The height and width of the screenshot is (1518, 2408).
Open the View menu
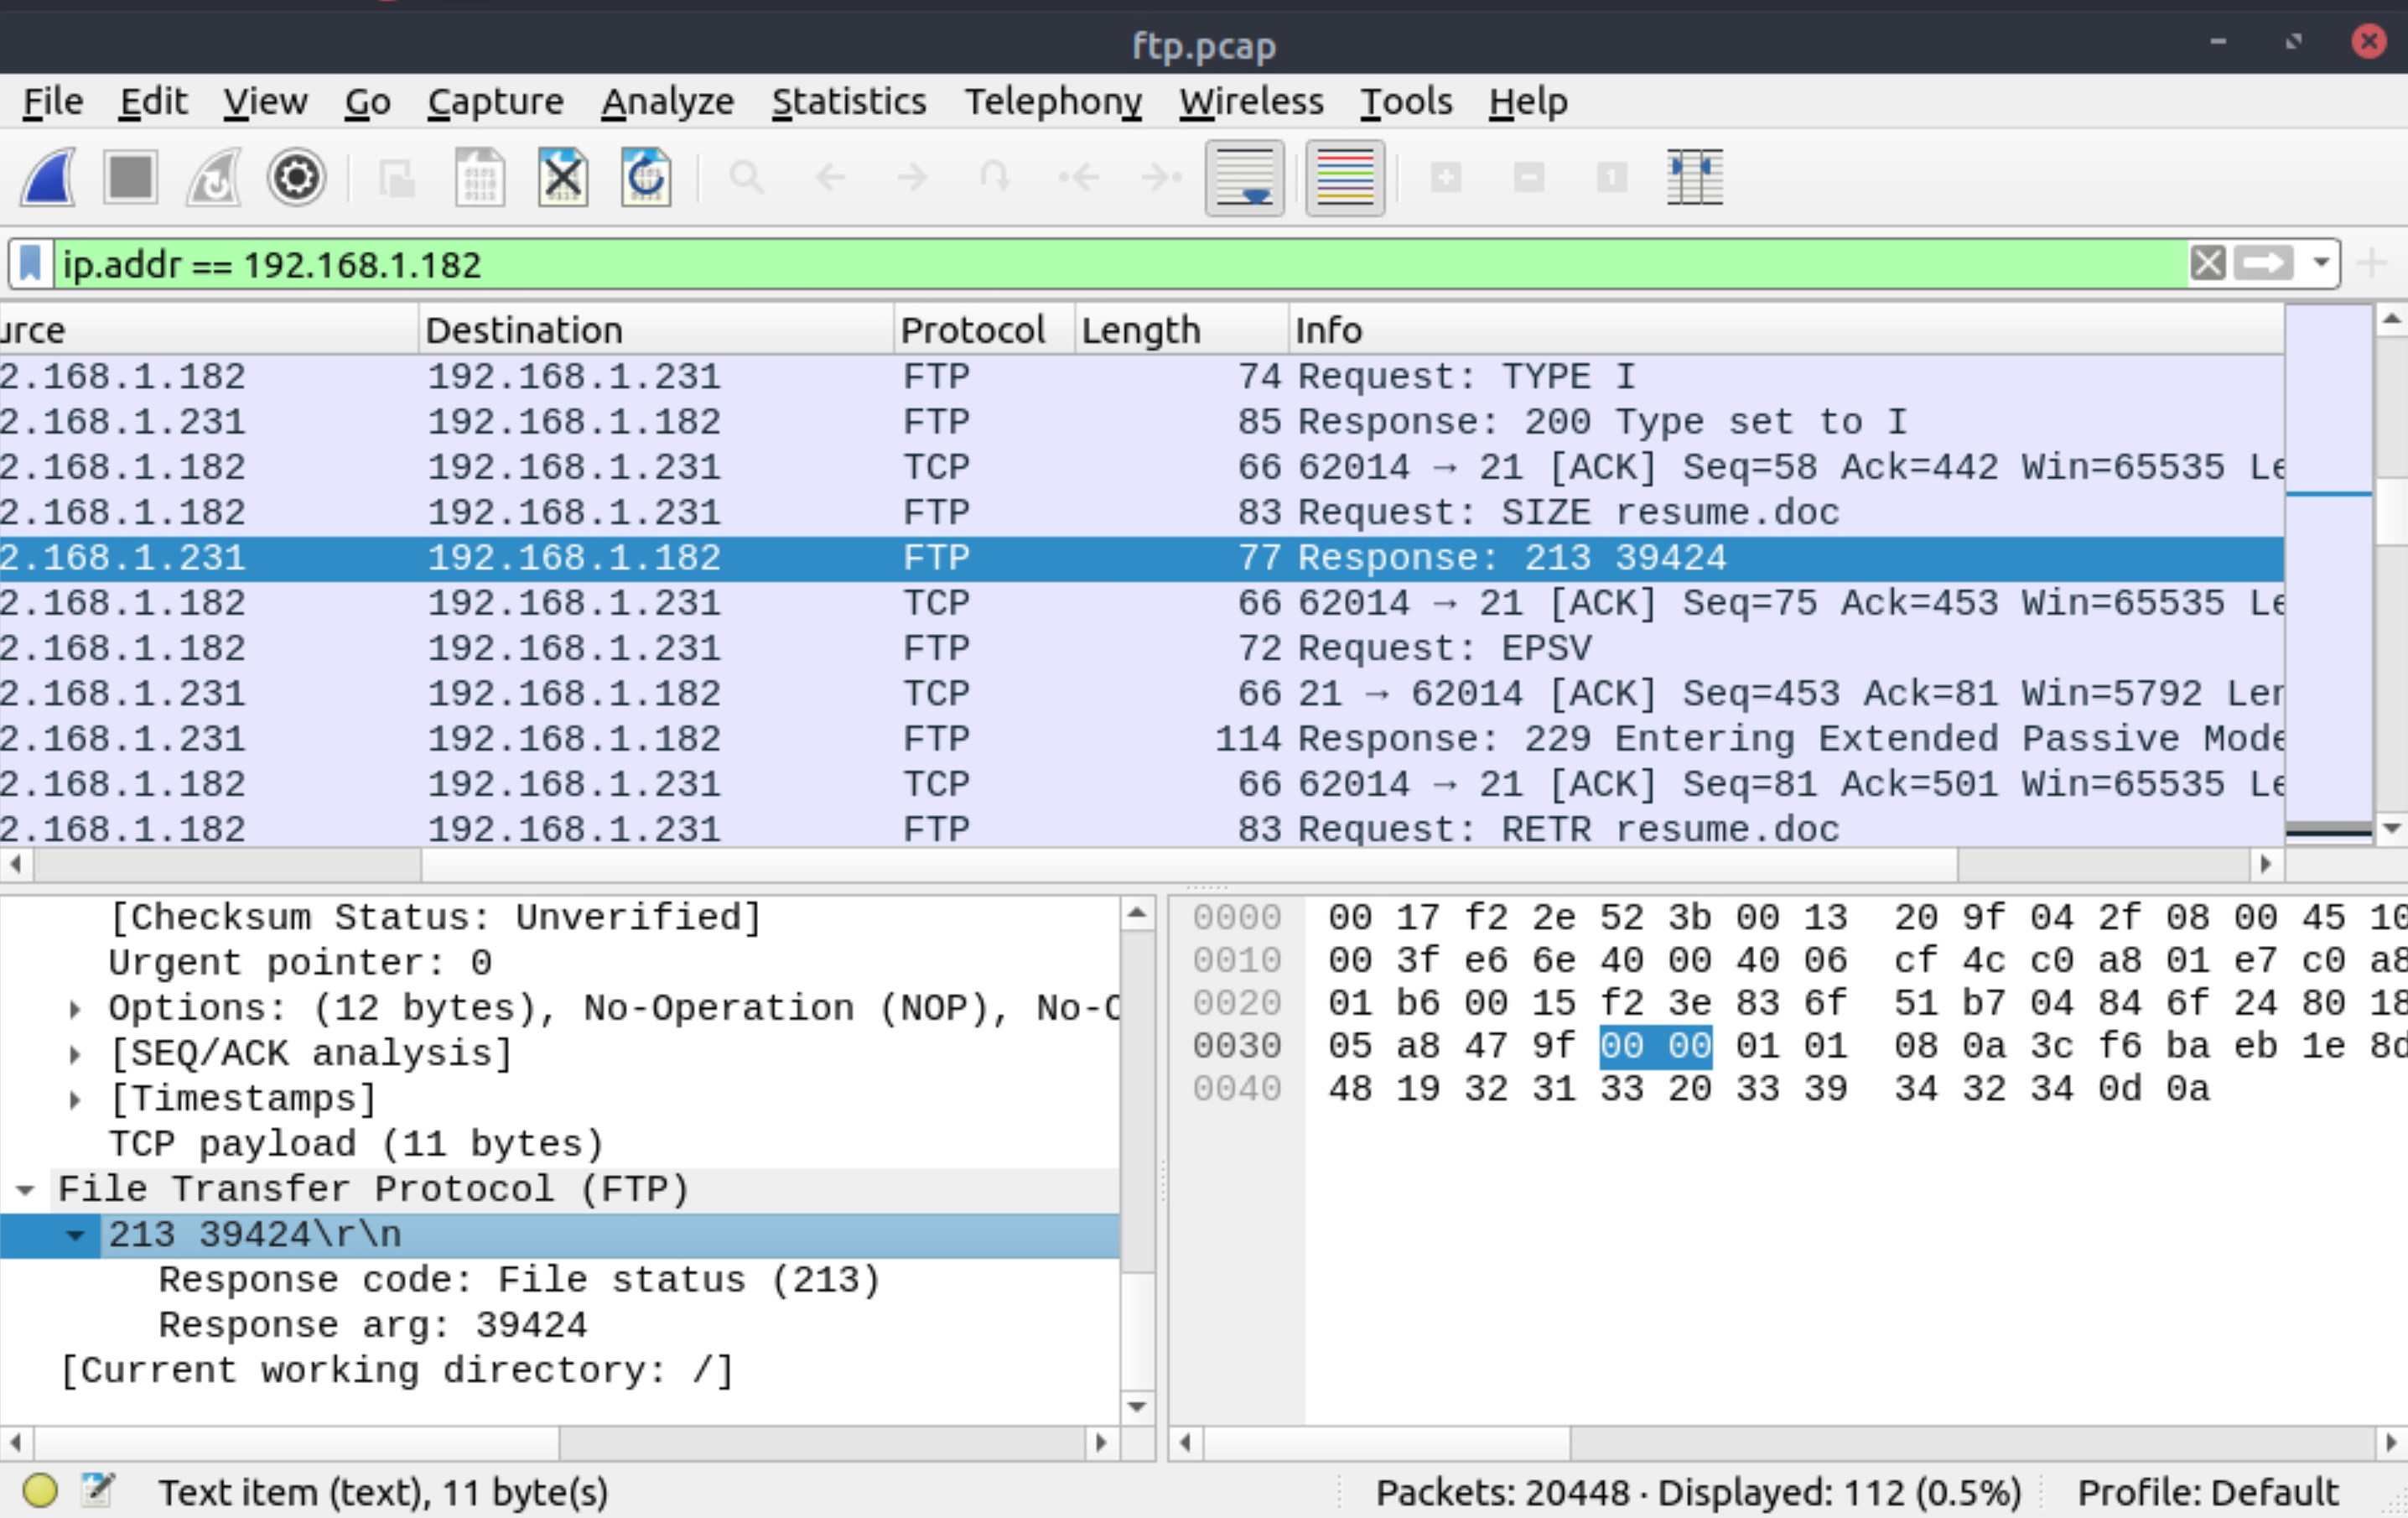(265, 101)
